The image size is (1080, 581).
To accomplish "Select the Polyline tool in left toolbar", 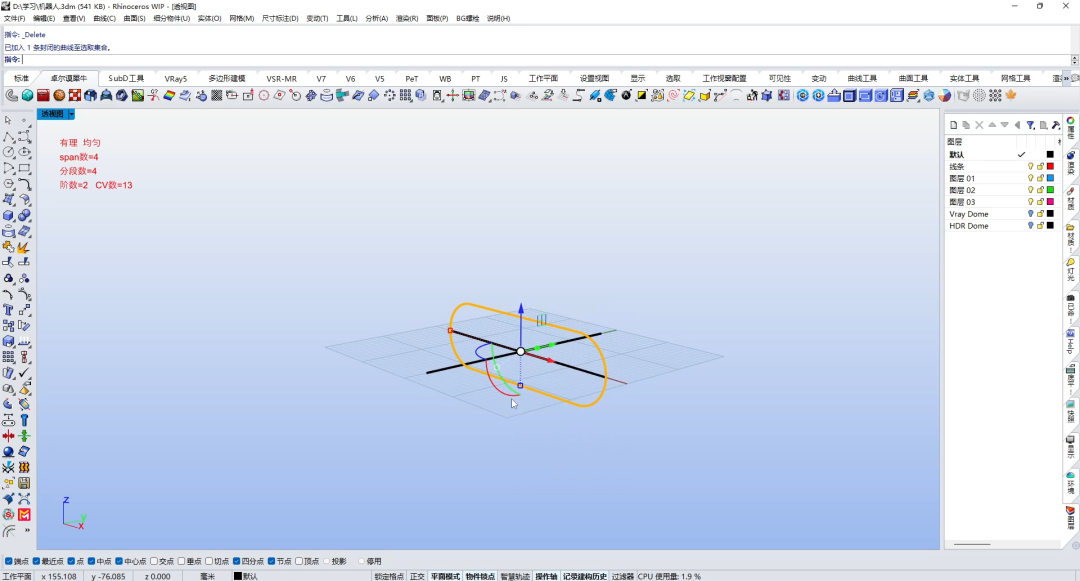I will (x=8, y=136).
